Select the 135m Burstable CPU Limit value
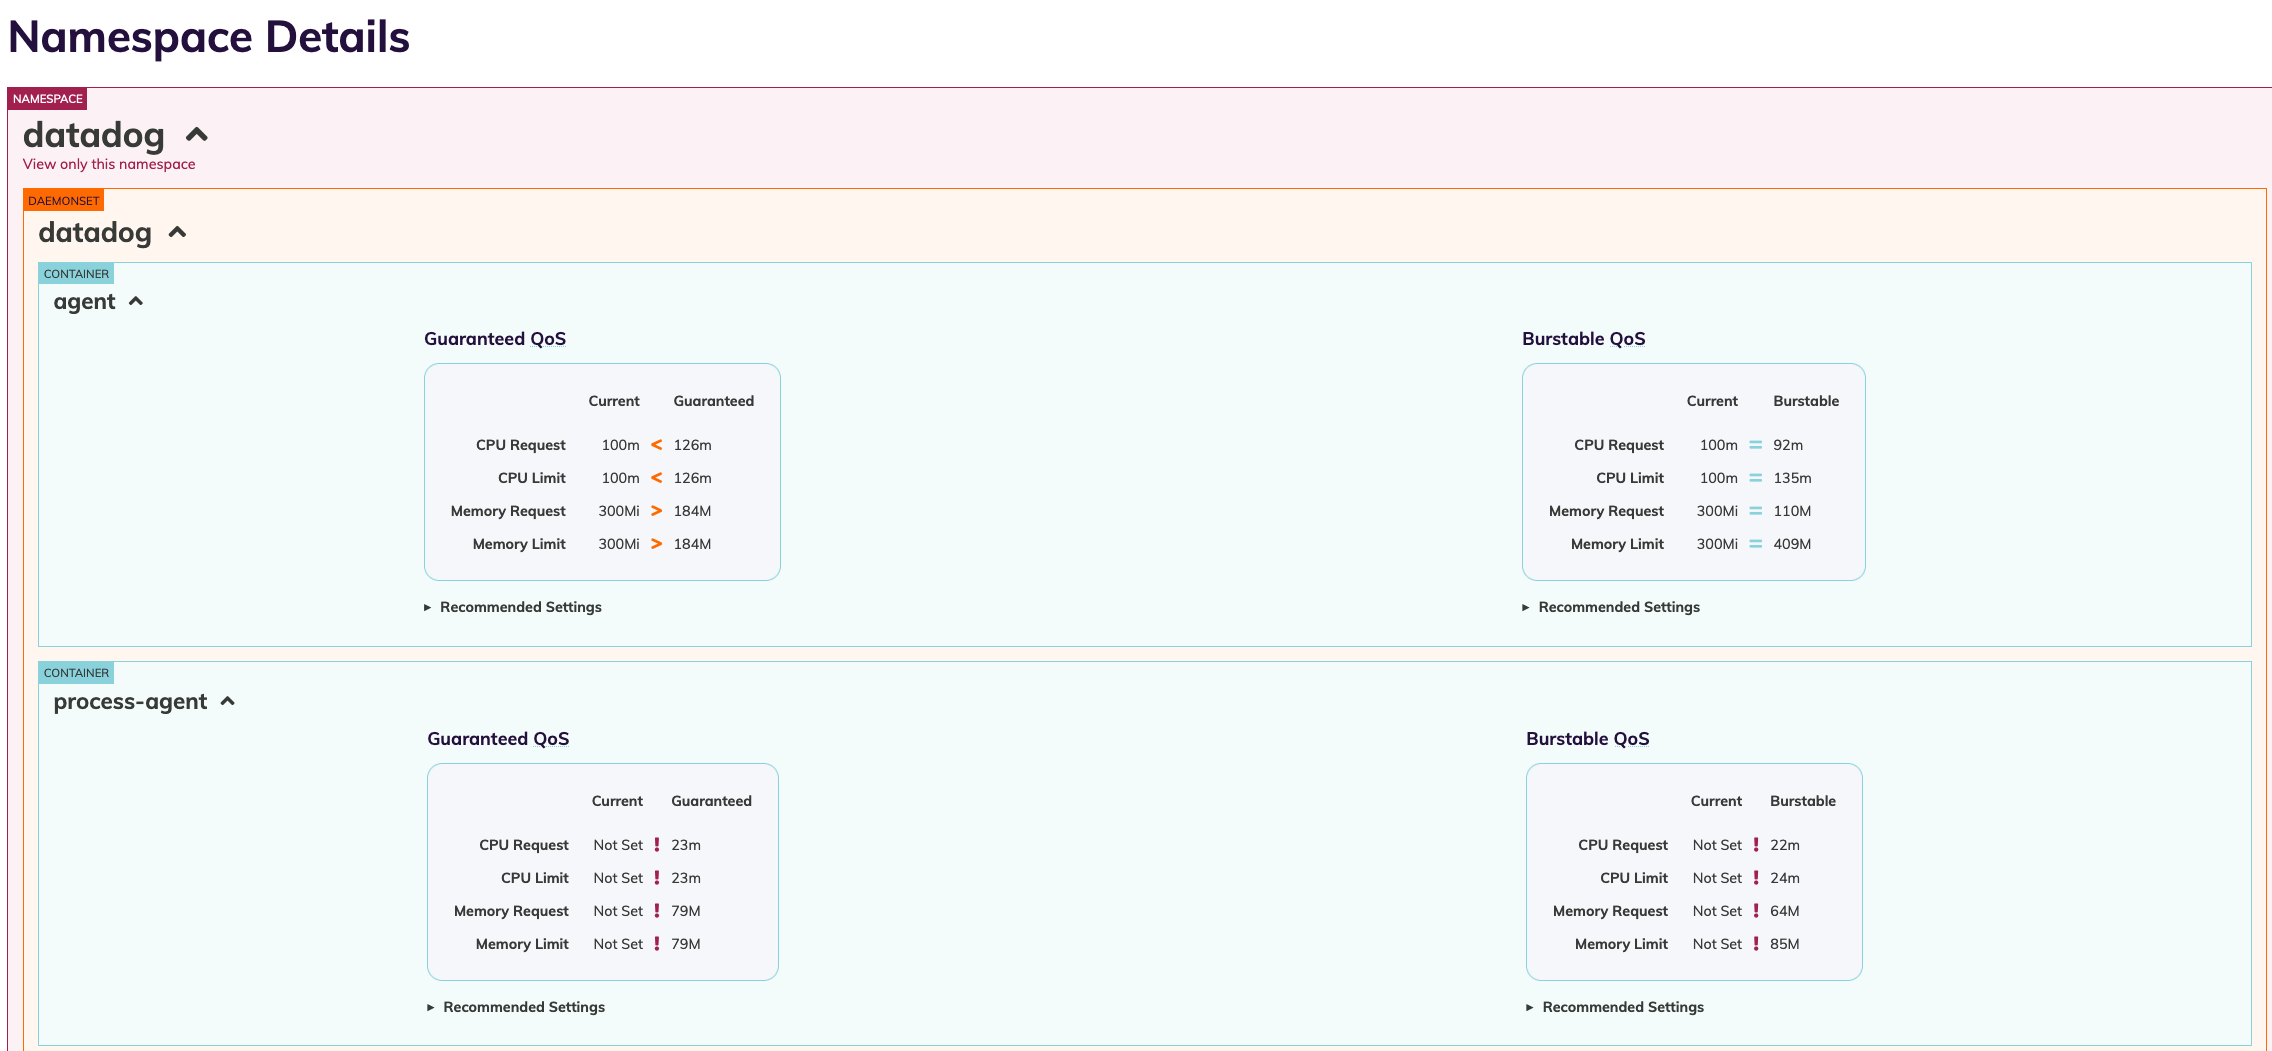The image size is (2272, 1051). click(1792, 478)
